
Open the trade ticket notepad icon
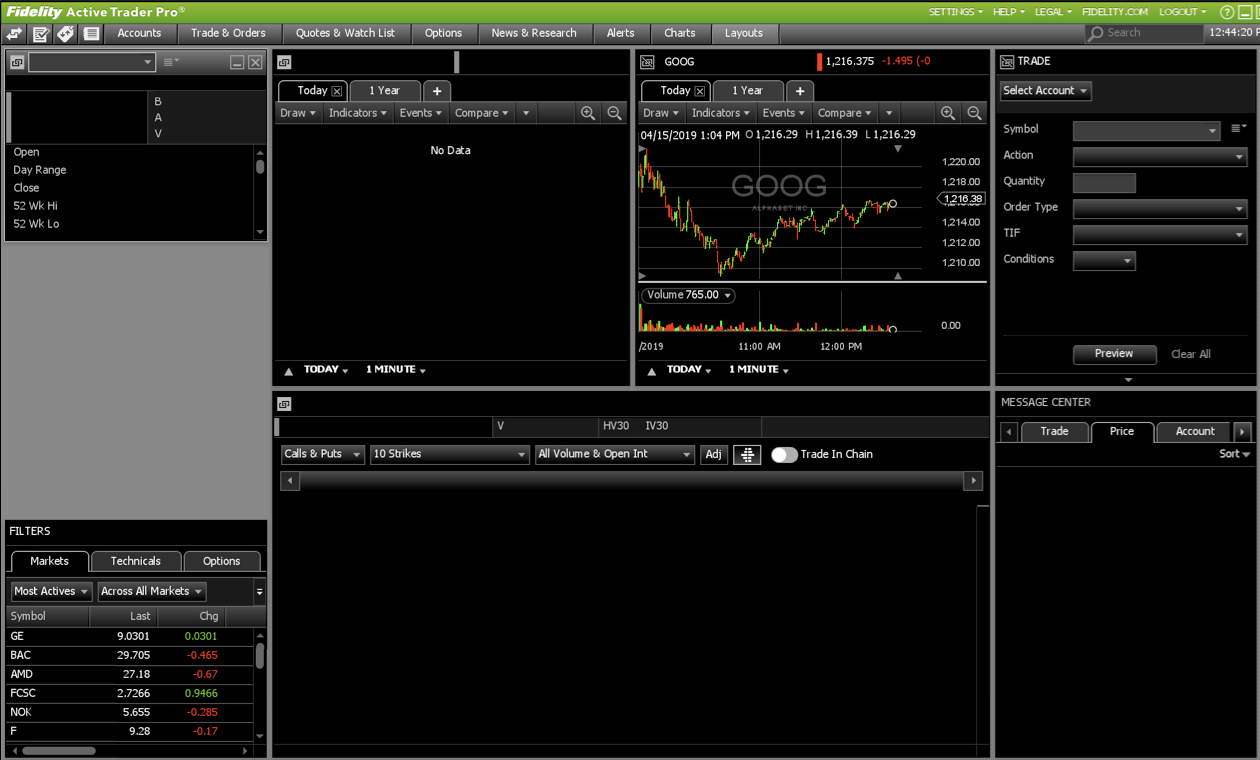tap(40, 33)
